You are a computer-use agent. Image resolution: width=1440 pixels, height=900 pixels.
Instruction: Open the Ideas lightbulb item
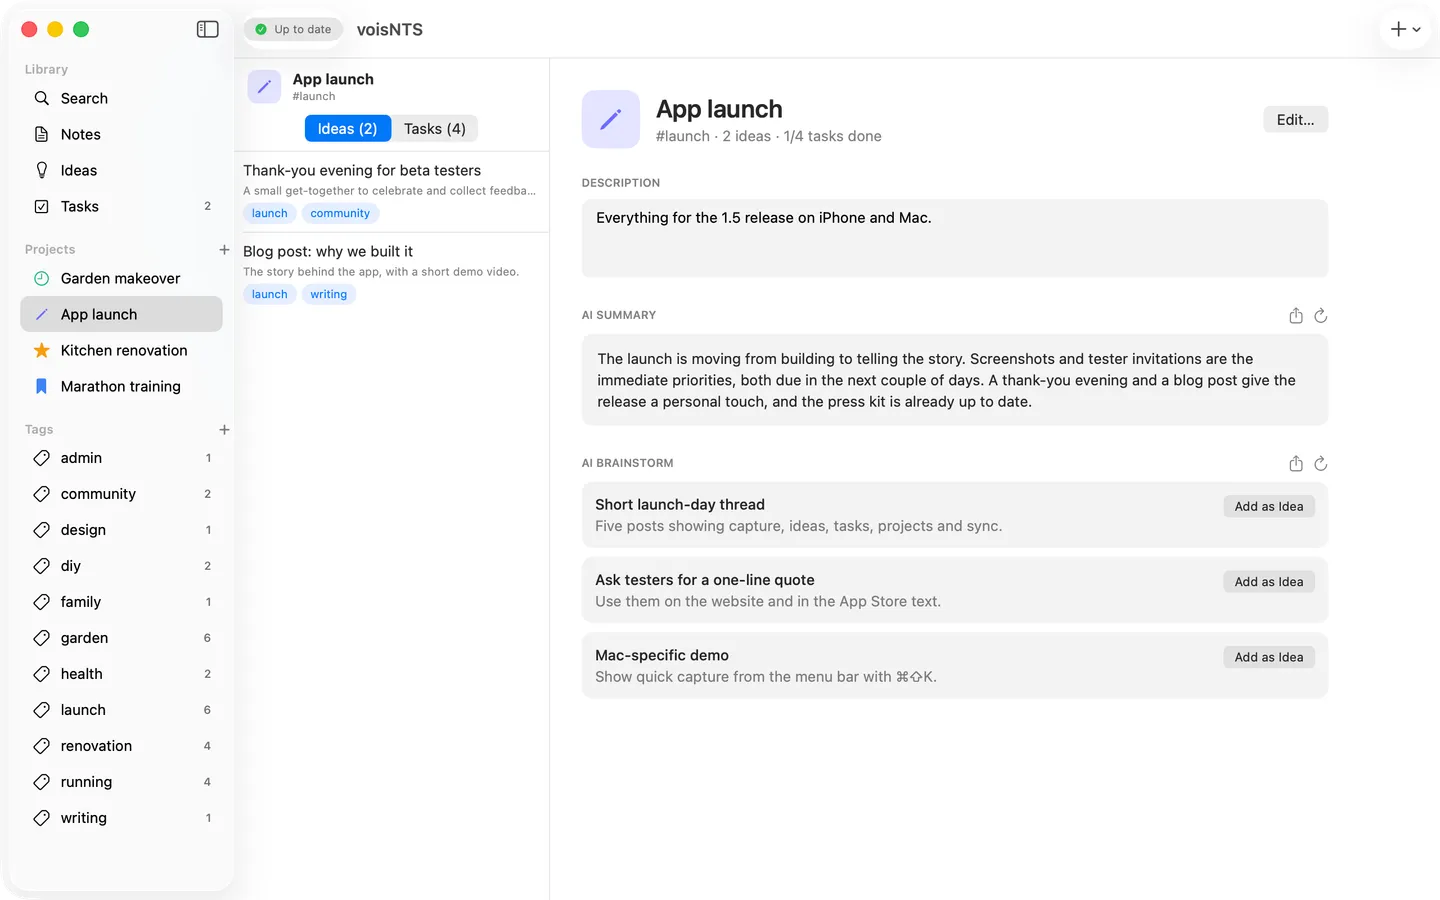coord(121,170)
